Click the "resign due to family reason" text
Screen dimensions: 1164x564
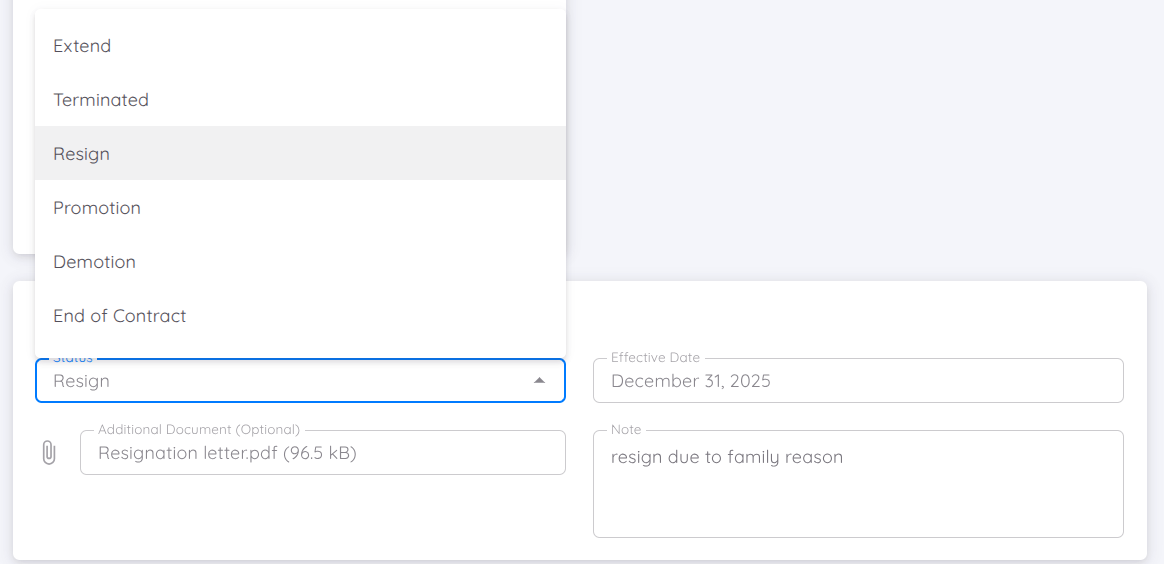click(727, 457)
